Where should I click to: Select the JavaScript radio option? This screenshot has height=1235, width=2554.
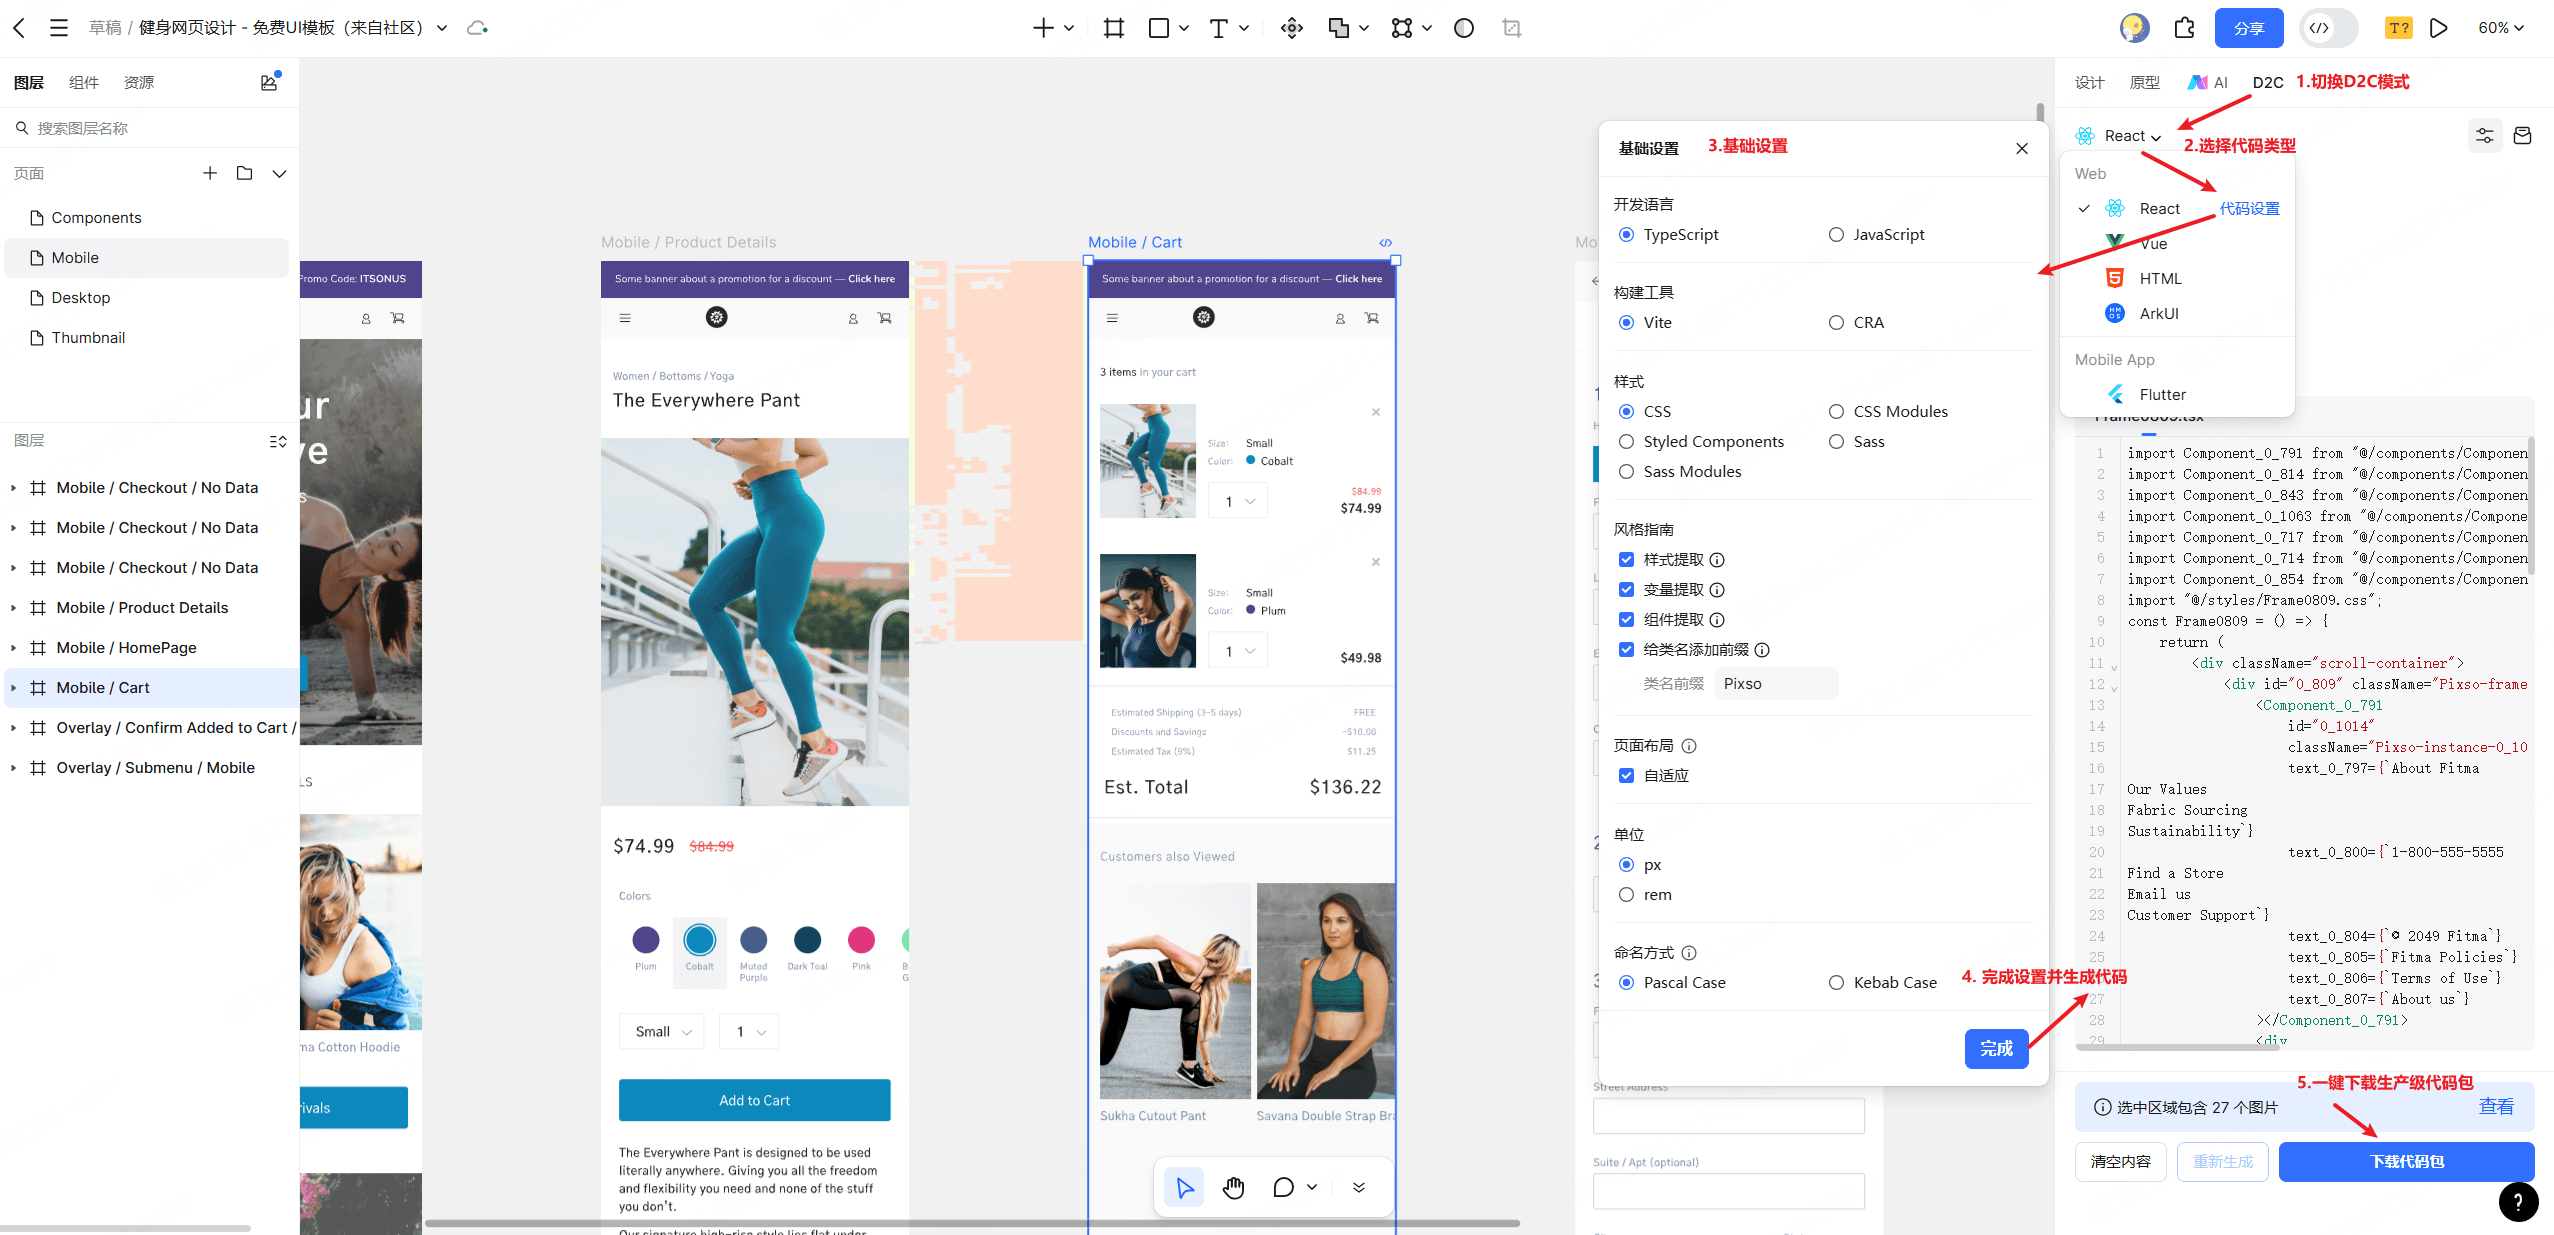coord(1836,235)
